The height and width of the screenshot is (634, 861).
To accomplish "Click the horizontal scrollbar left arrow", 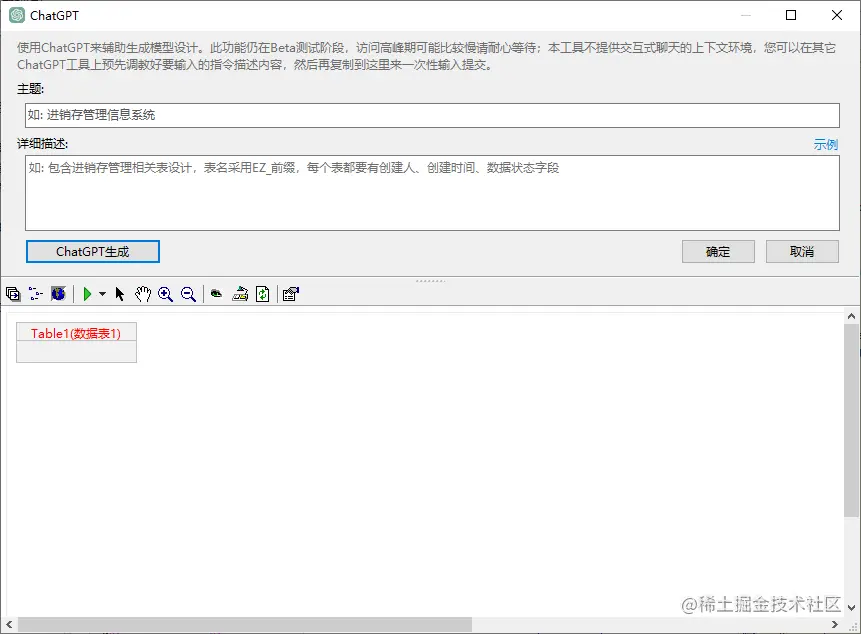I will coord(9,624).
